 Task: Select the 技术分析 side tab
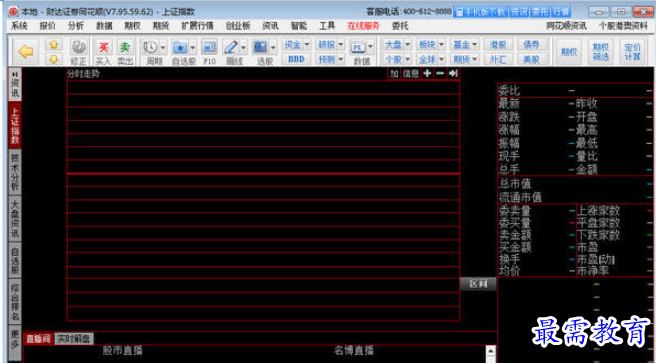point(15,171)
